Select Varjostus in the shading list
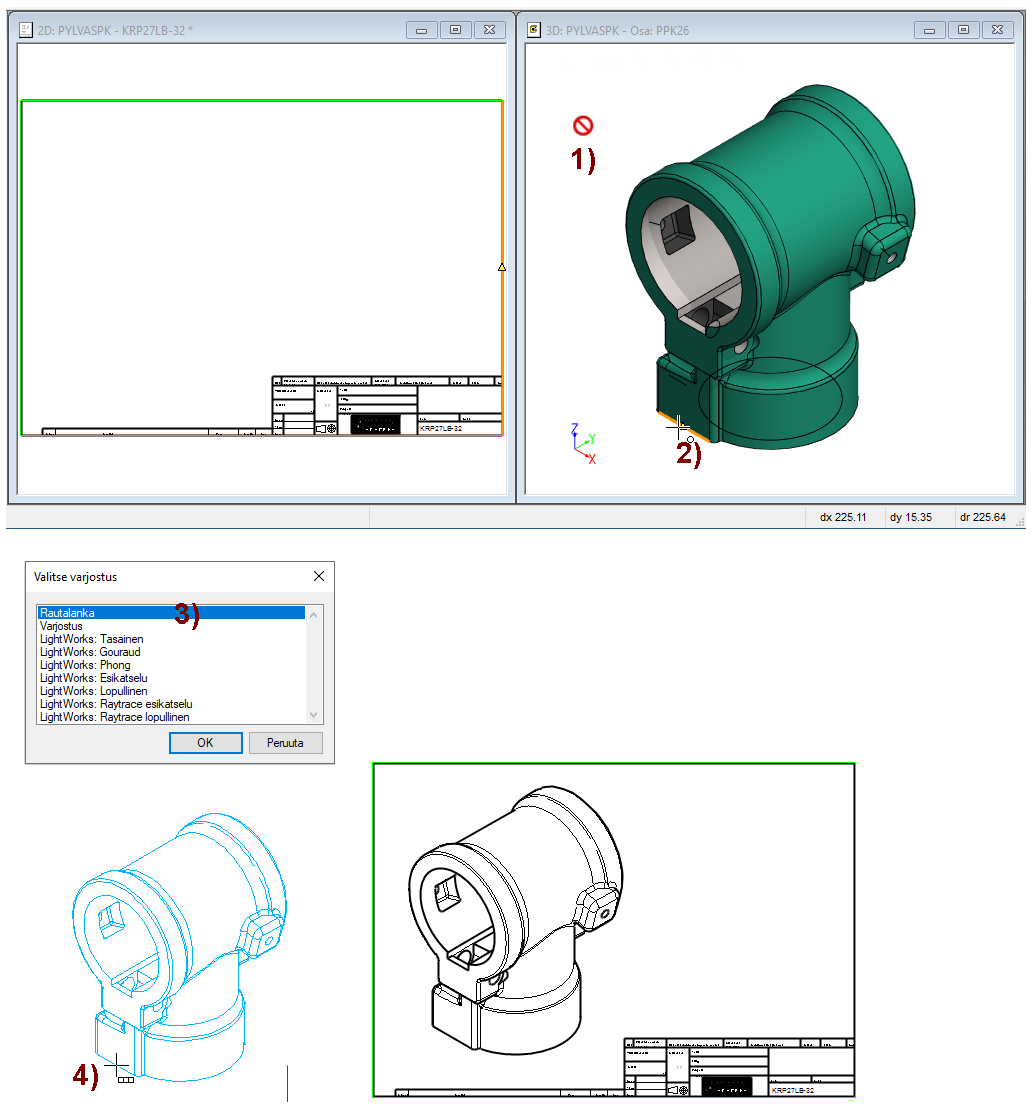This screenshot has width=1032, height=1106. [61, 626]
